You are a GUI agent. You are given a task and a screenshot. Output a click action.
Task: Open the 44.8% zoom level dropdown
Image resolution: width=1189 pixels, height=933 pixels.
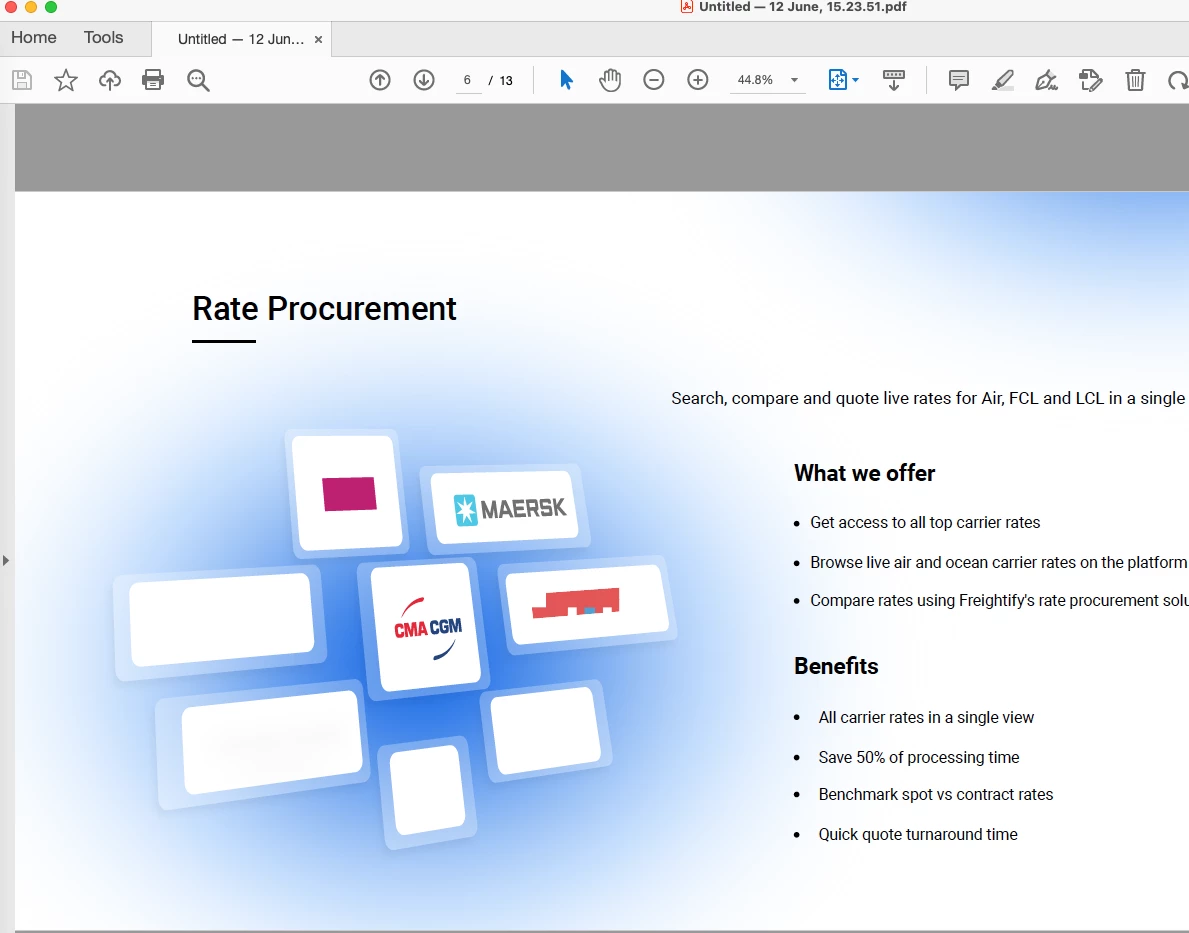click(x=767, y=80)
